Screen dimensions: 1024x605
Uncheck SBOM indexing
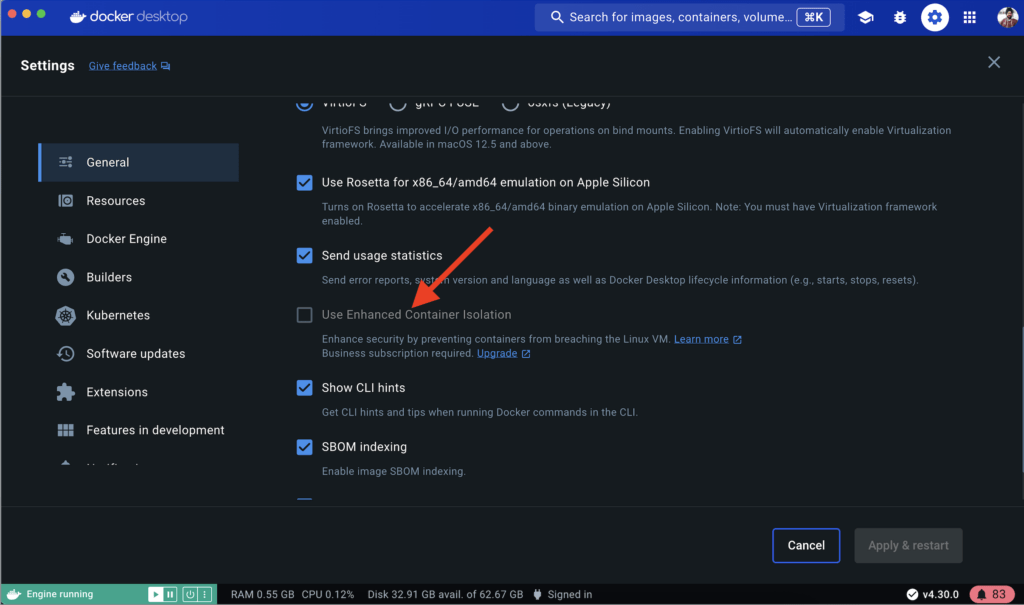[304, 447]
